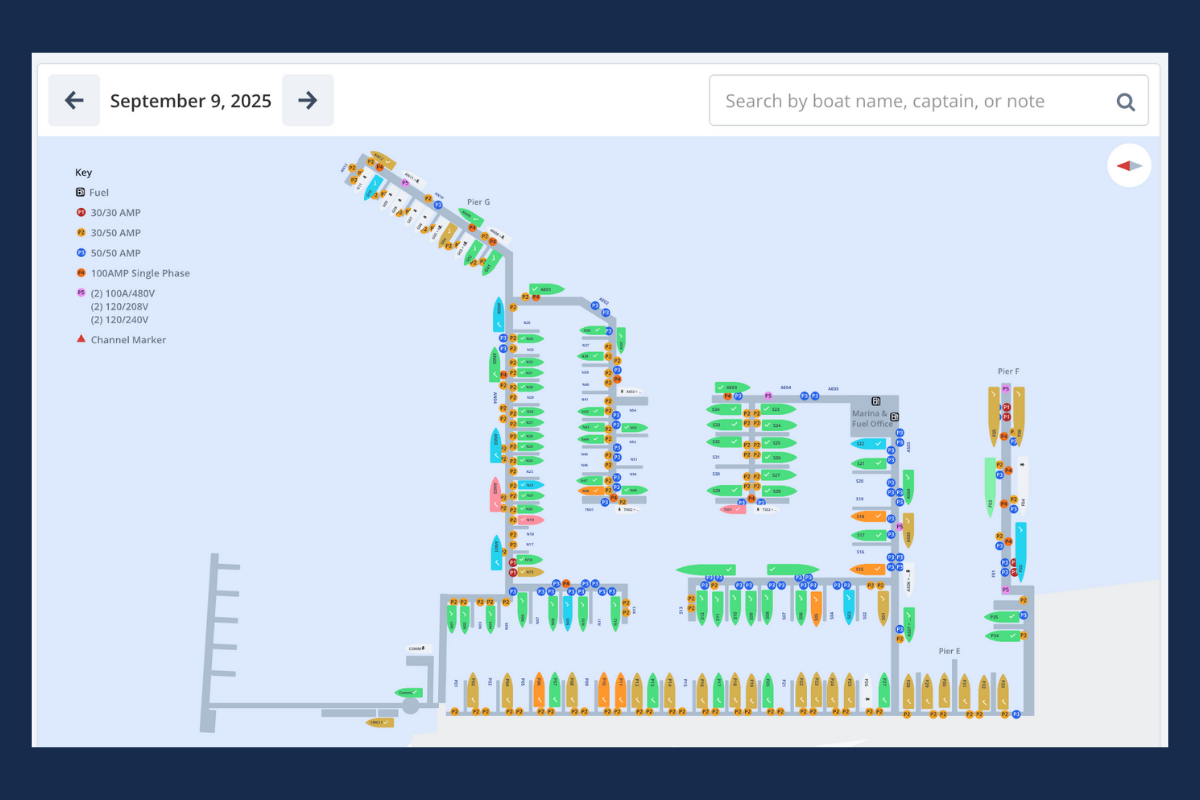This screenshot has height=800, width=1200.
Task: Click the search by boat name field
Action: point(910,101)
